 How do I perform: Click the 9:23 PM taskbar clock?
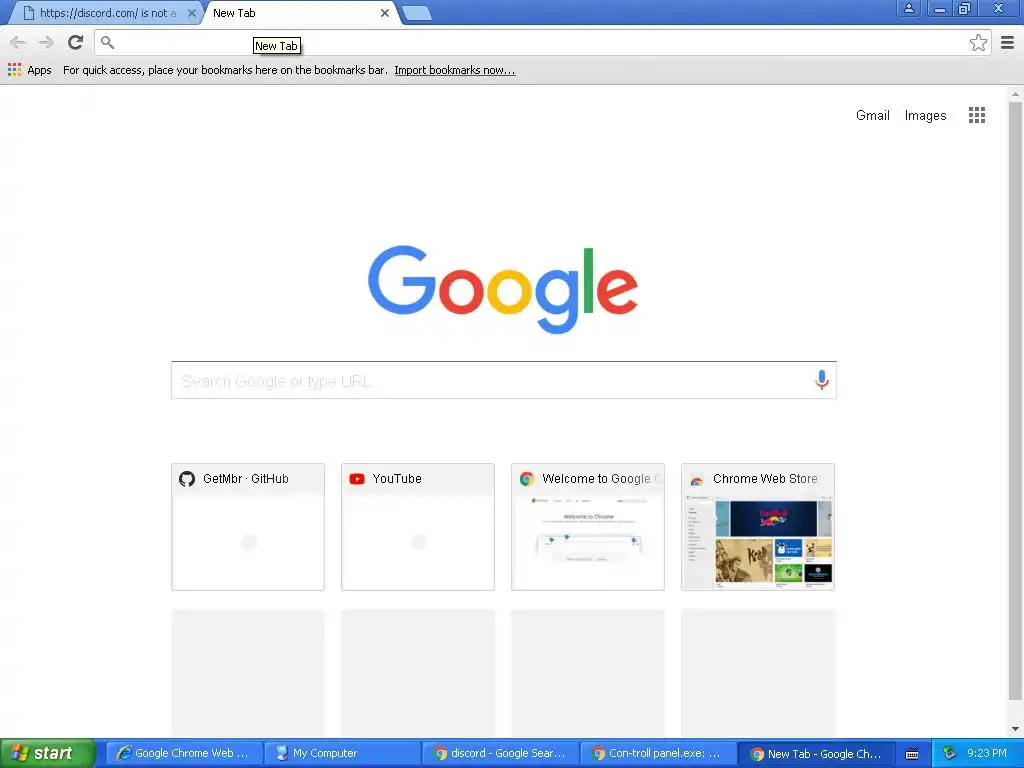click(986, 754)
